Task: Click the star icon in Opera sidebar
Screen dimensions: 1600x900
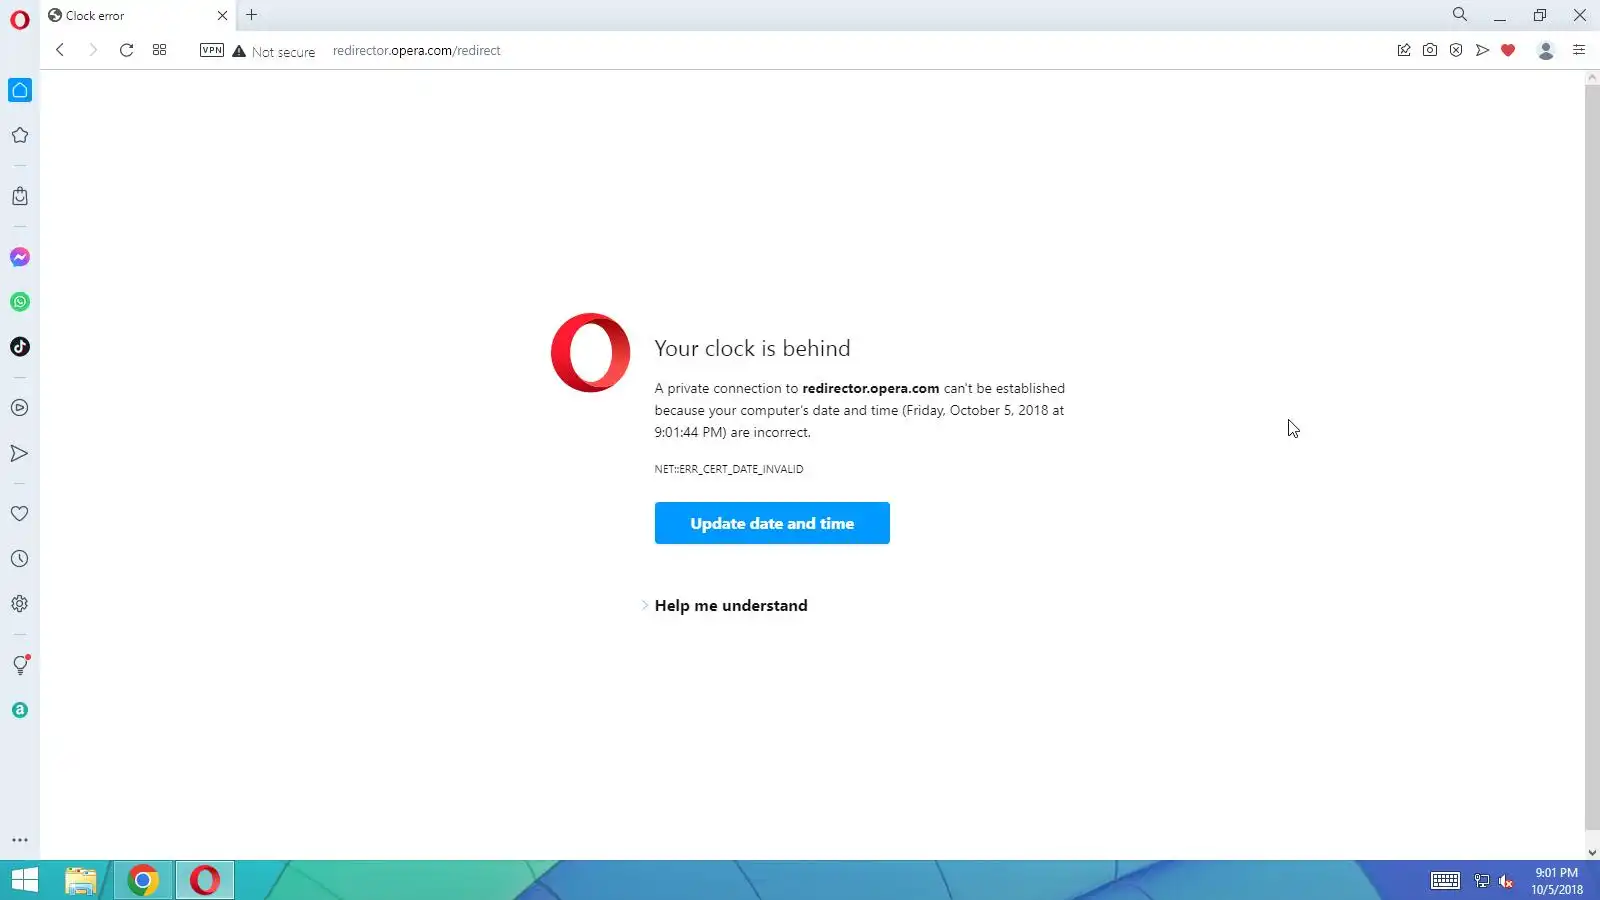Action: (20, 135)
